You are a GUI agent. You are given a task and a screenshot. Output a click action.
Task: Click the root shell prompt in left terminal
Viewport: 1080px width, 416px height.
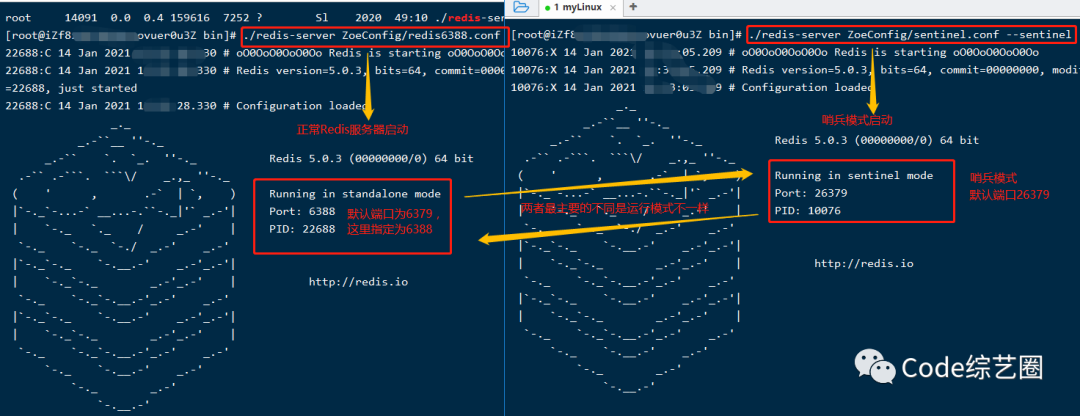tap(121, 35)
